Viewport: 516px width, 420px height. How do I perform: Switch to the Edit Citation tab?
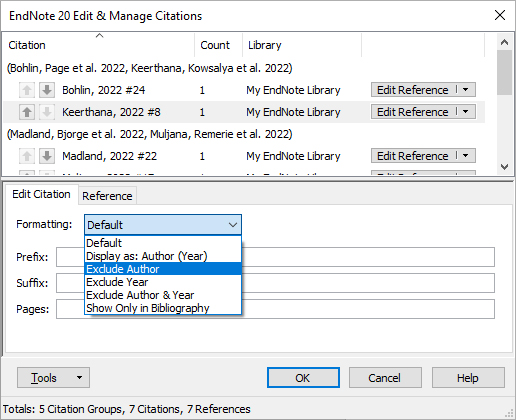click(41, 194)
